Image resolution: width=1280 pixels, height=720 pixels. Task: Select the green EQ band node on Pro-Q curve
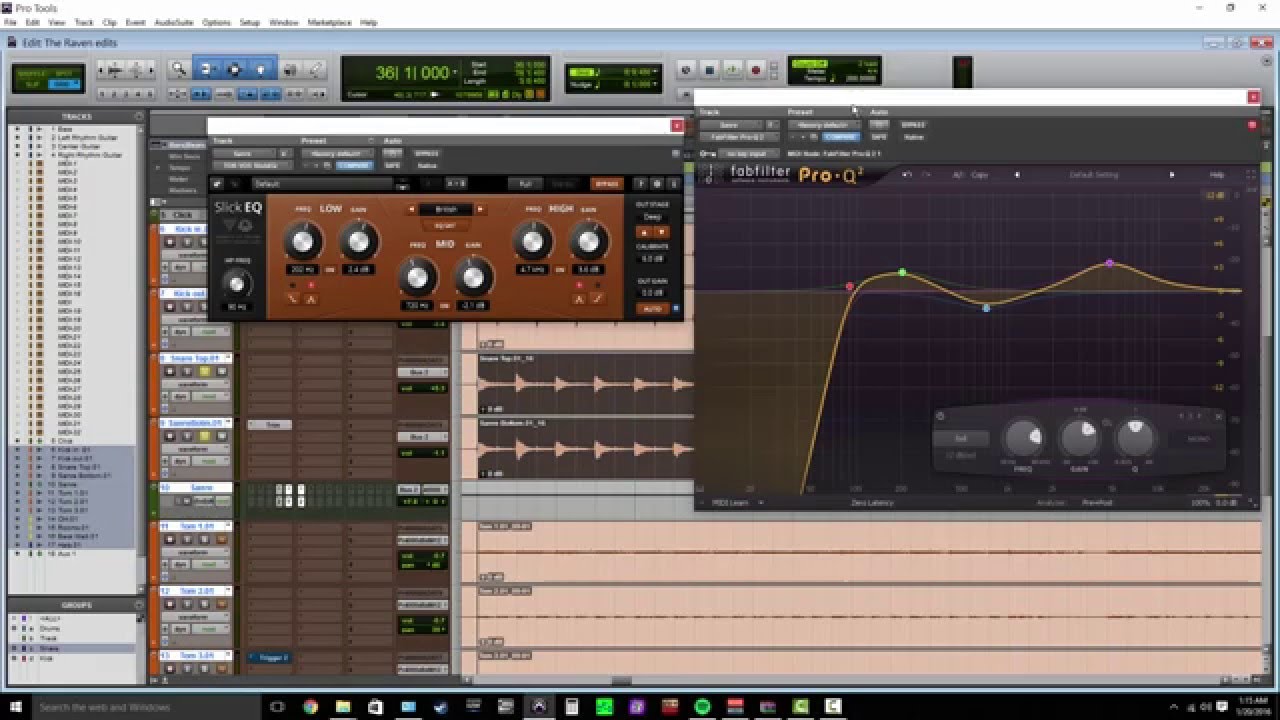click(902, 272)
